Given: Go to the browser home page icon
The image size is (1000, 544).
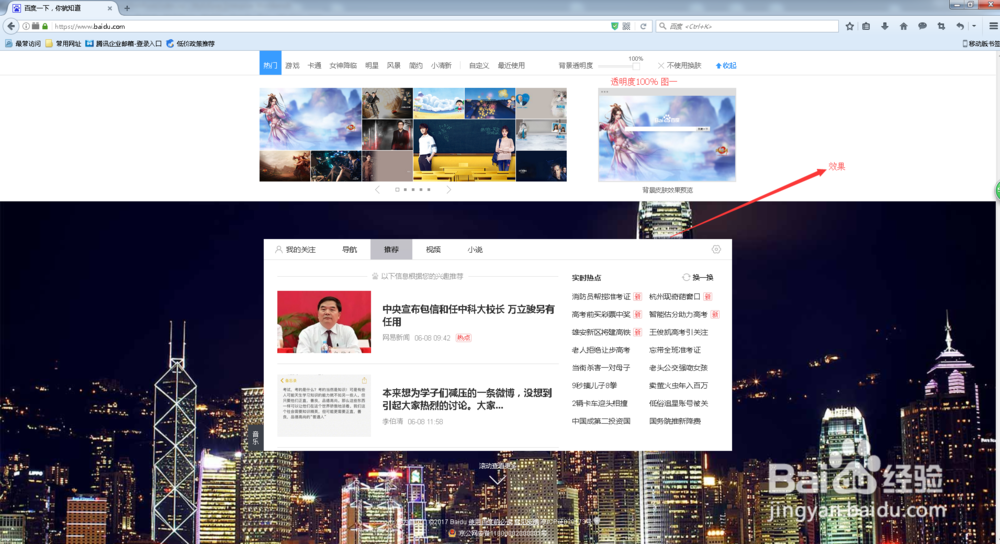Looking at the screenshot, I should pos(903,26).
